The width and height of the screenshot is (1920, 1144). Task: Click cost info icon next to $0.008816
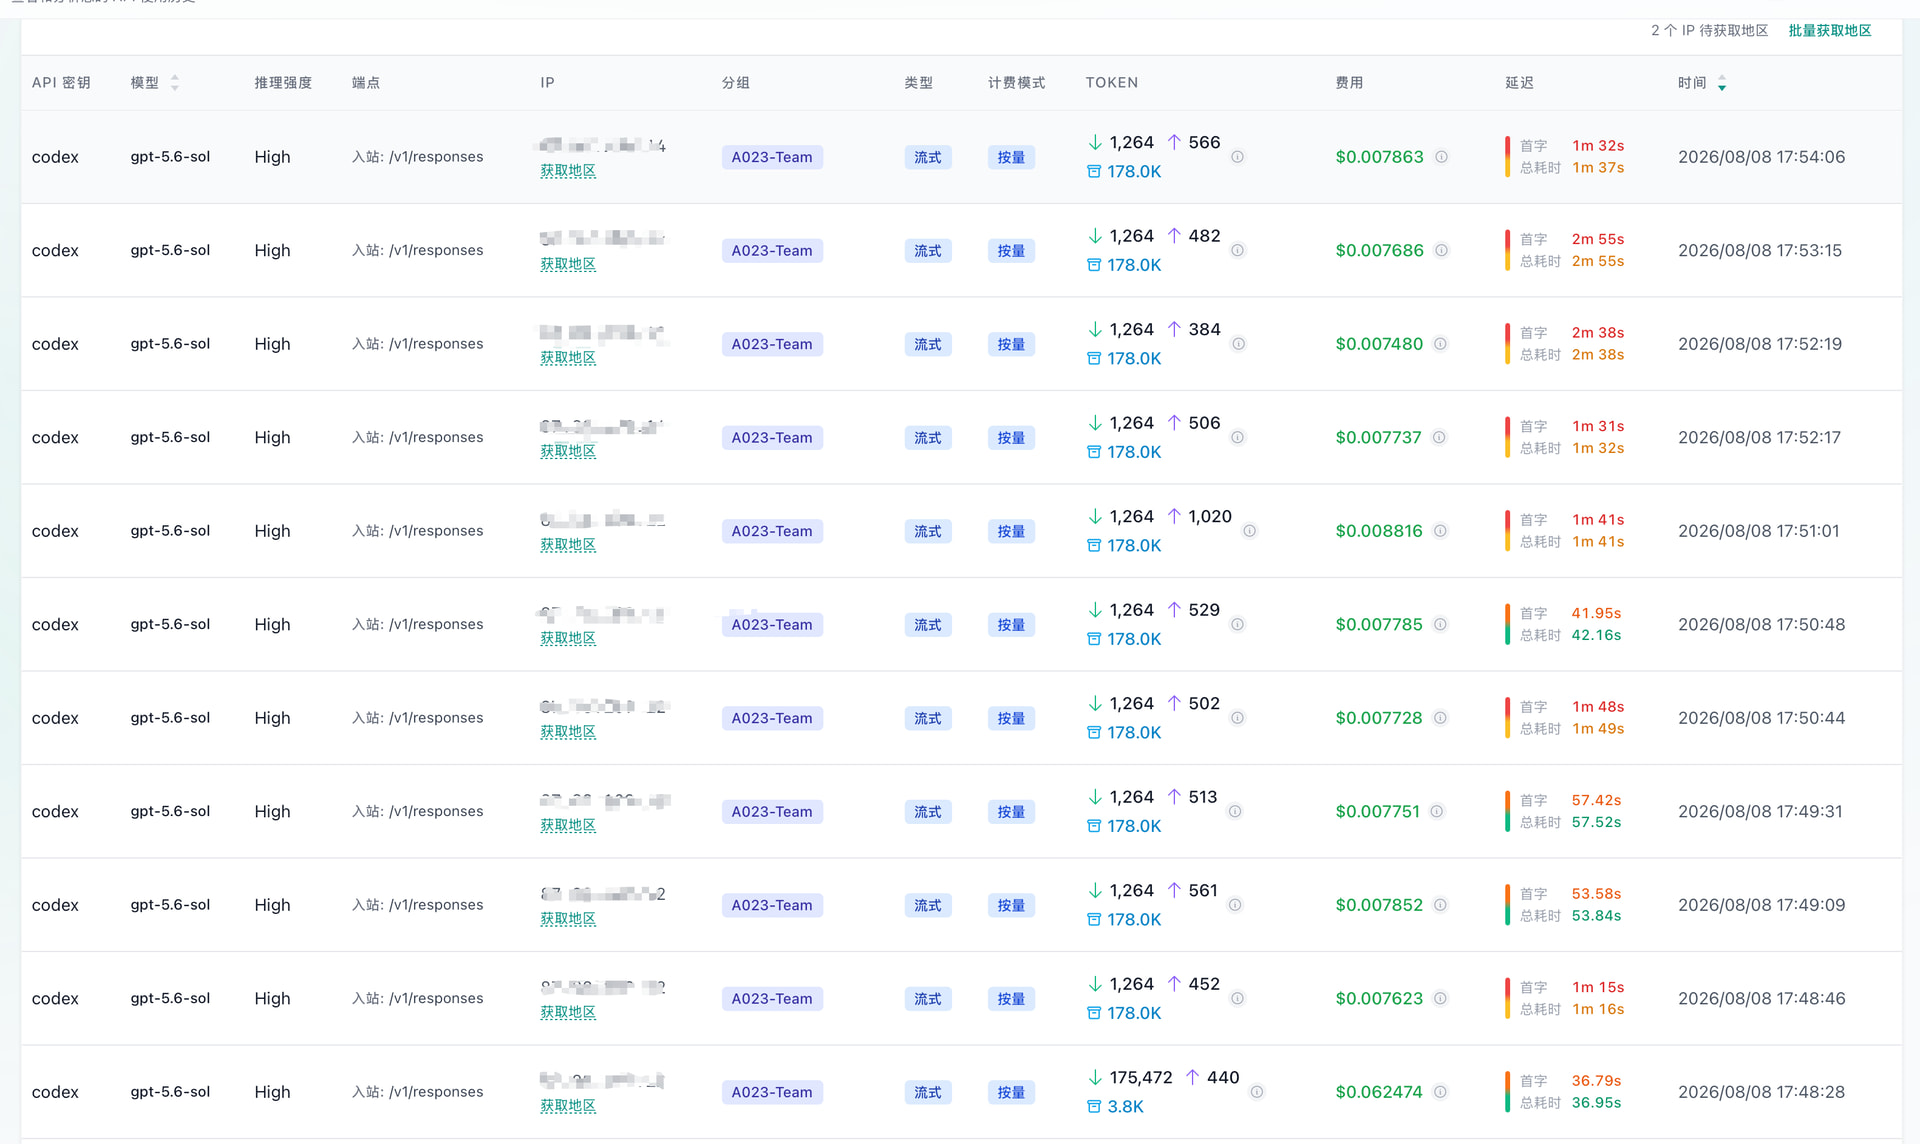1440,531
